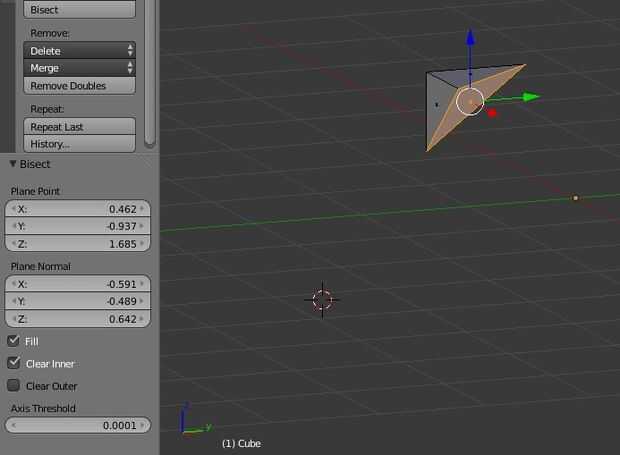This screenshot has height=455, width=620.
Task: Collapse the Bisect operator panel
Action: click(13, 164)
